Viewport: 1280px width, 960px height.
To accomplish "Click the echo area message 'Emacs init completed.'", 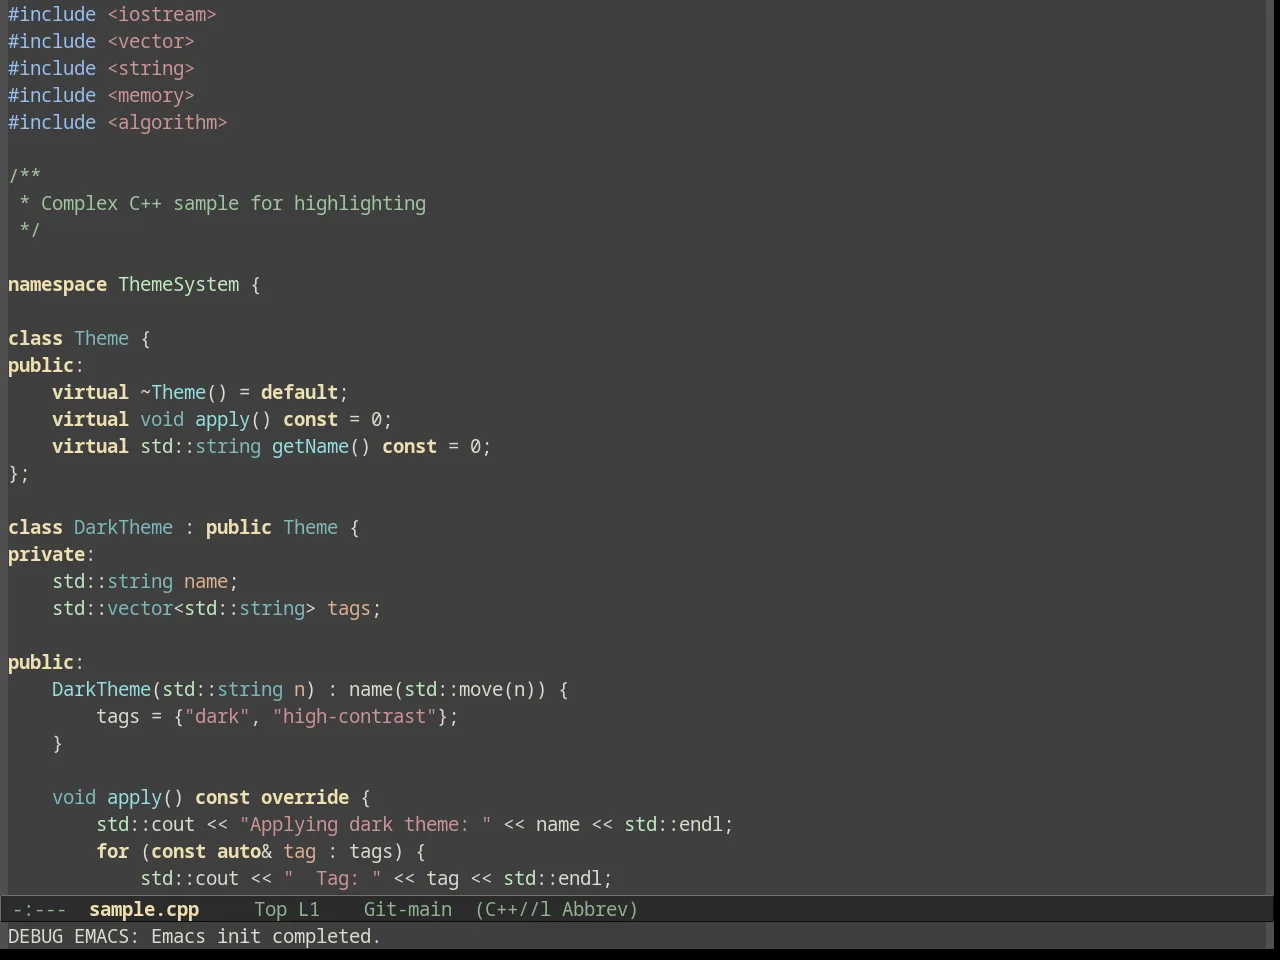I will tap(266, 937).
